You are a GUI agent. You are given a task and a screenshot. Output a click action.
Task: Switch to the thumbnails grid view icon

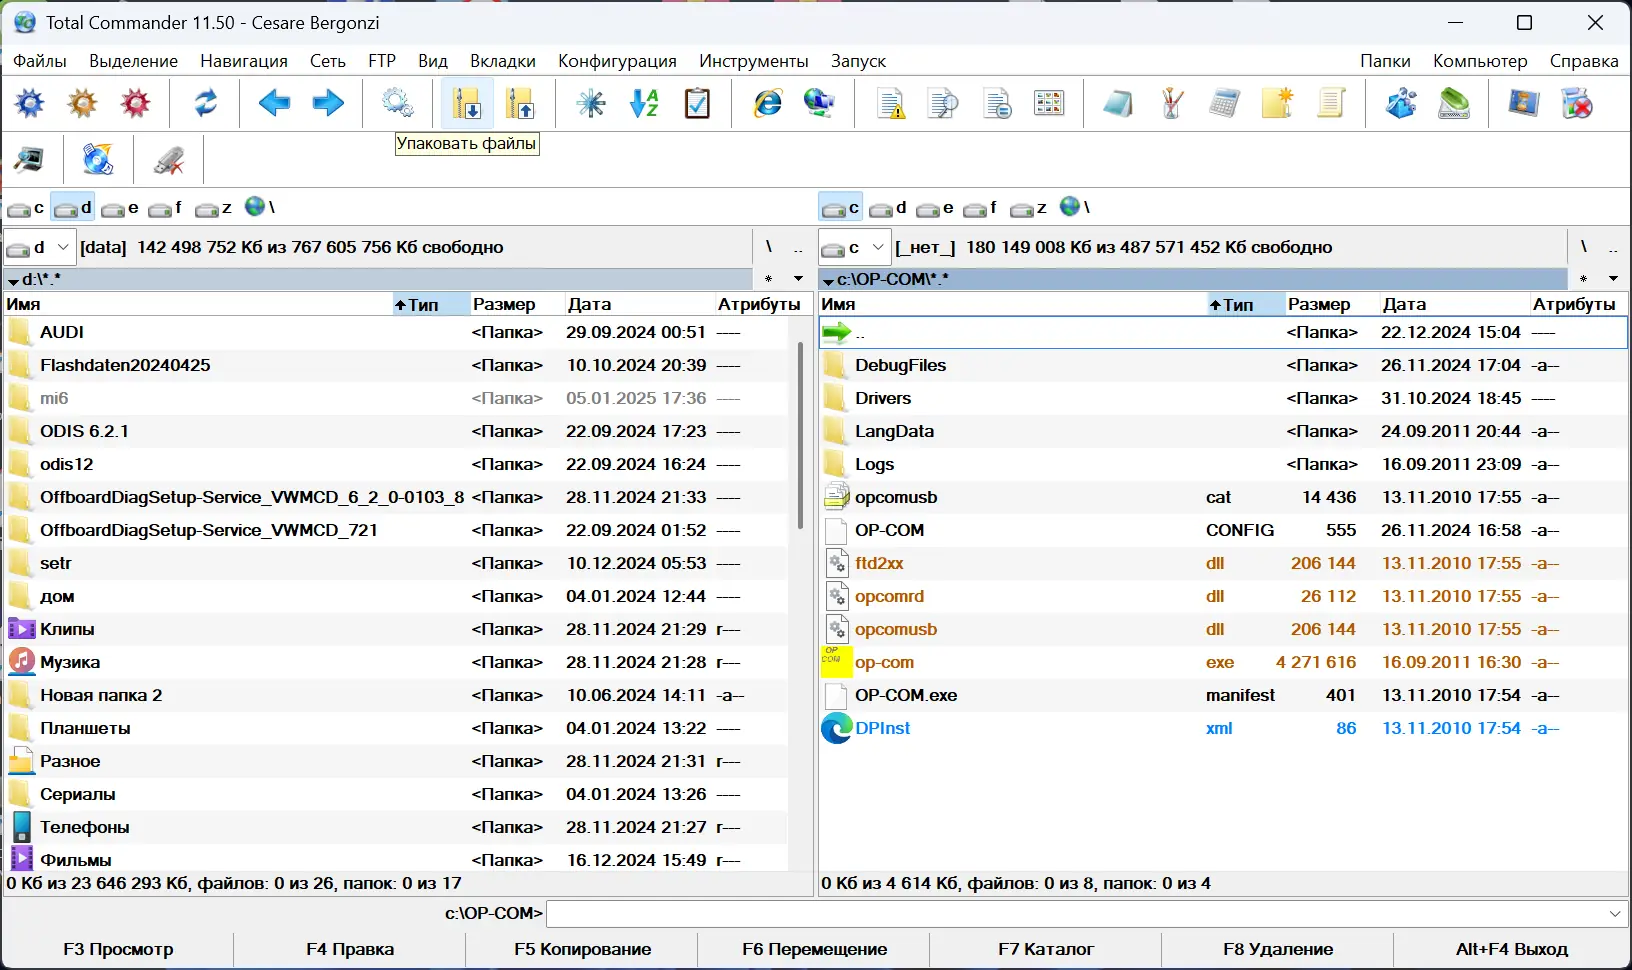coord(1049,103)
